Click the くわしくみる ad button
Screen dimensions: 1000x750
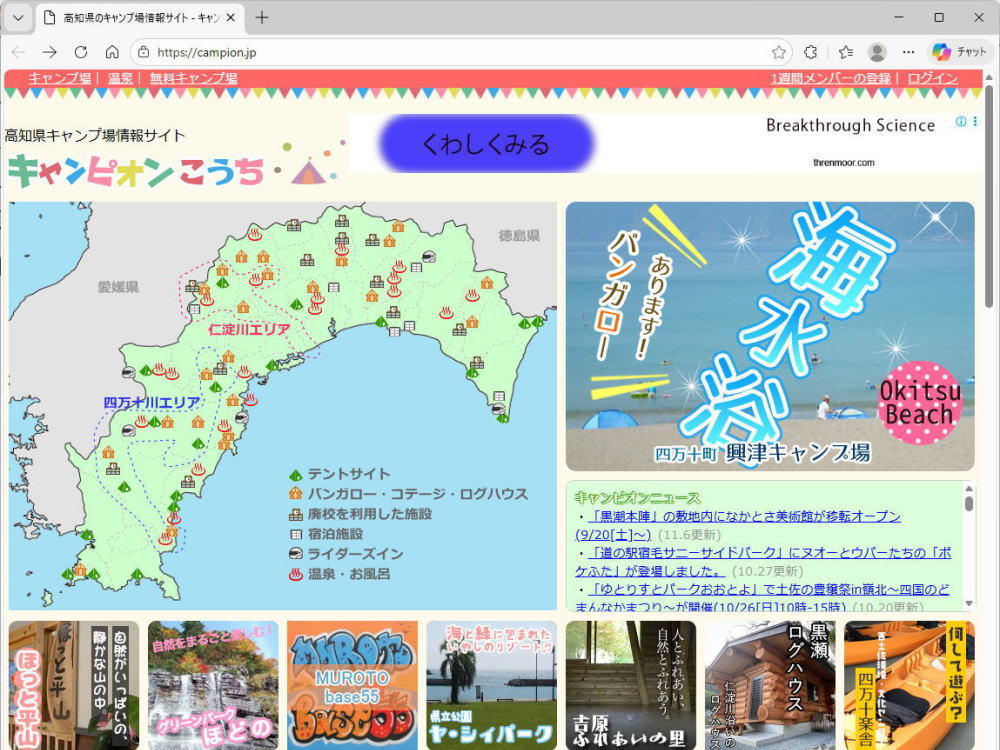click(486, 144)
